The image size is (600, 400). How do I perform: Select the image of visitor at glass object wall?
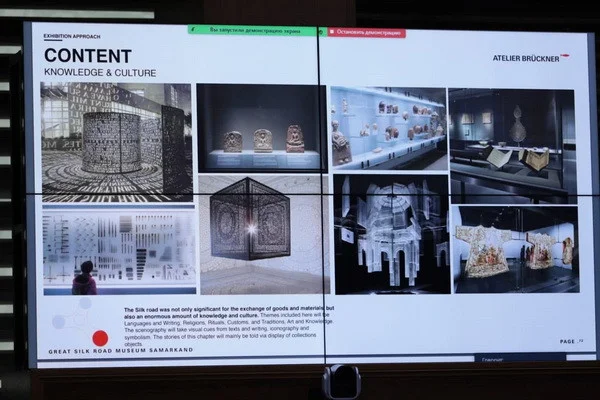click(x=119, y=250)
